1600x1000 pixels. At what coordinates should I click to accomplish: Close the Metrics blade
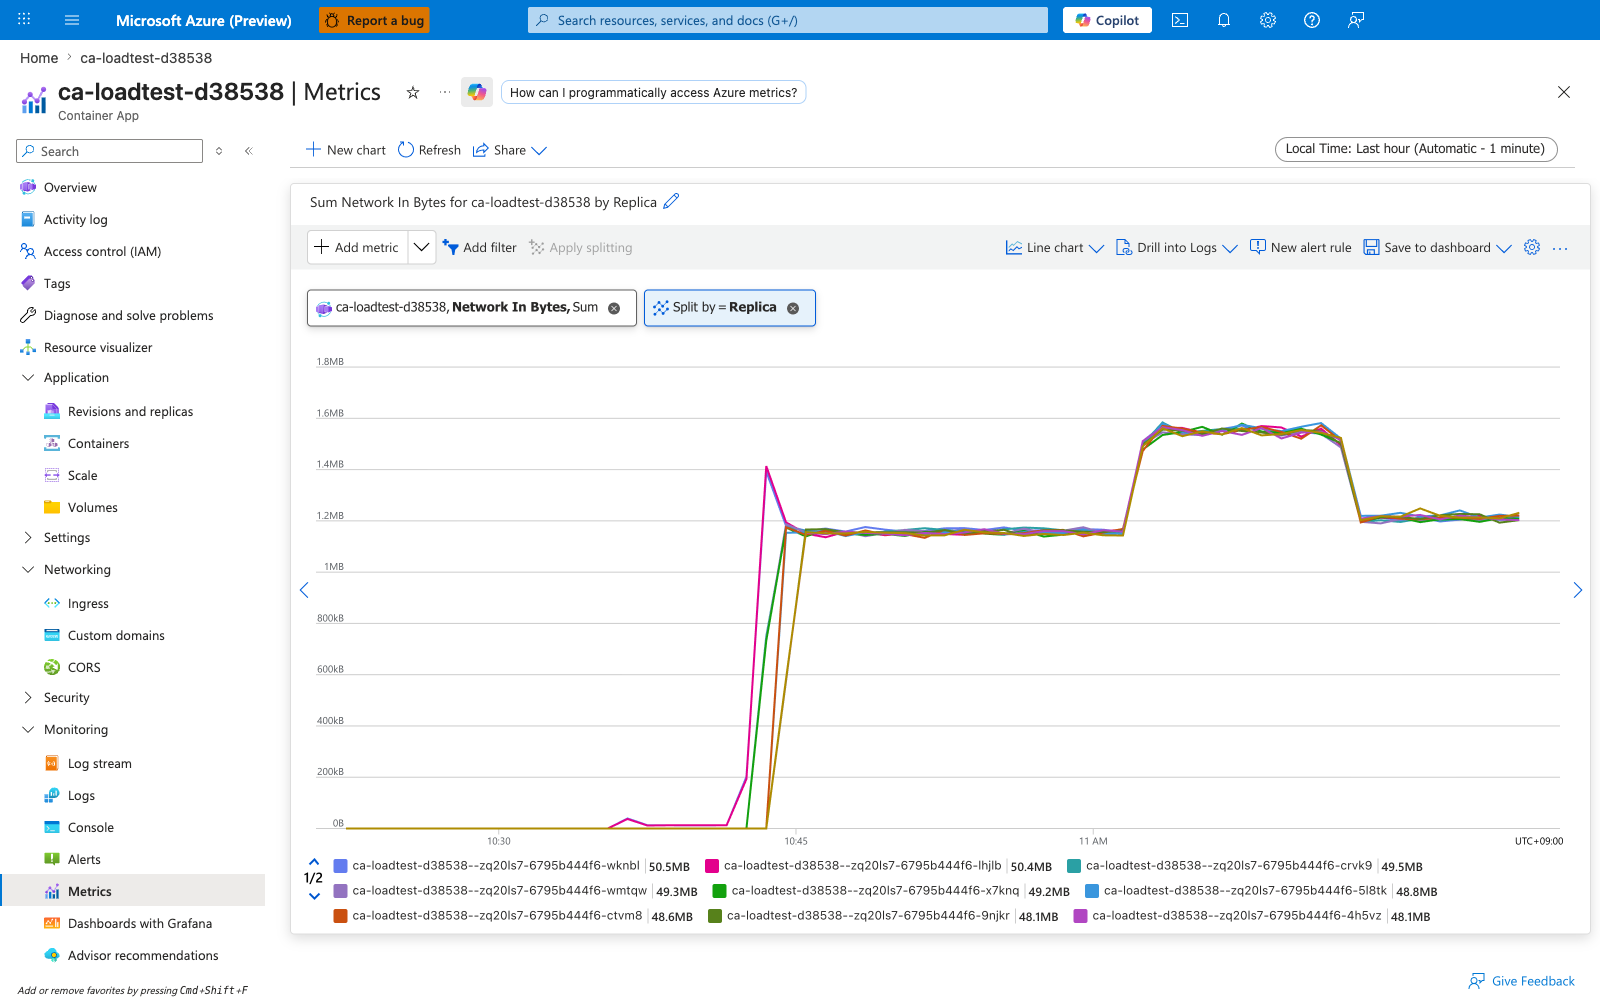pyautogui.click(x=1564, y=92)
